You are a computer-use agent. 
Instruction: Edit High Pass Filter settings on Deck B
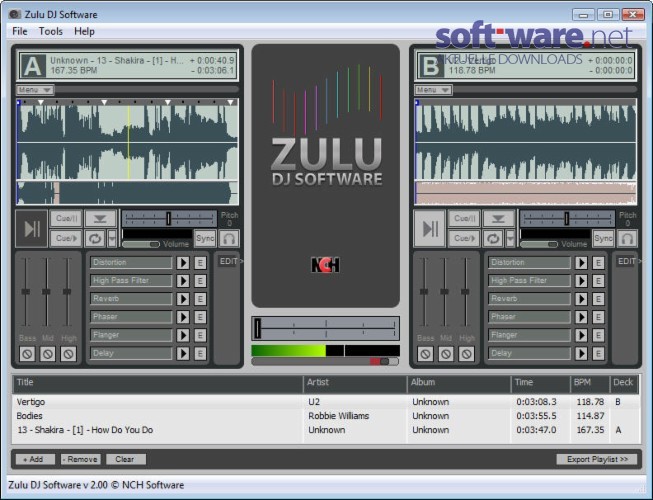click(598, 281)
